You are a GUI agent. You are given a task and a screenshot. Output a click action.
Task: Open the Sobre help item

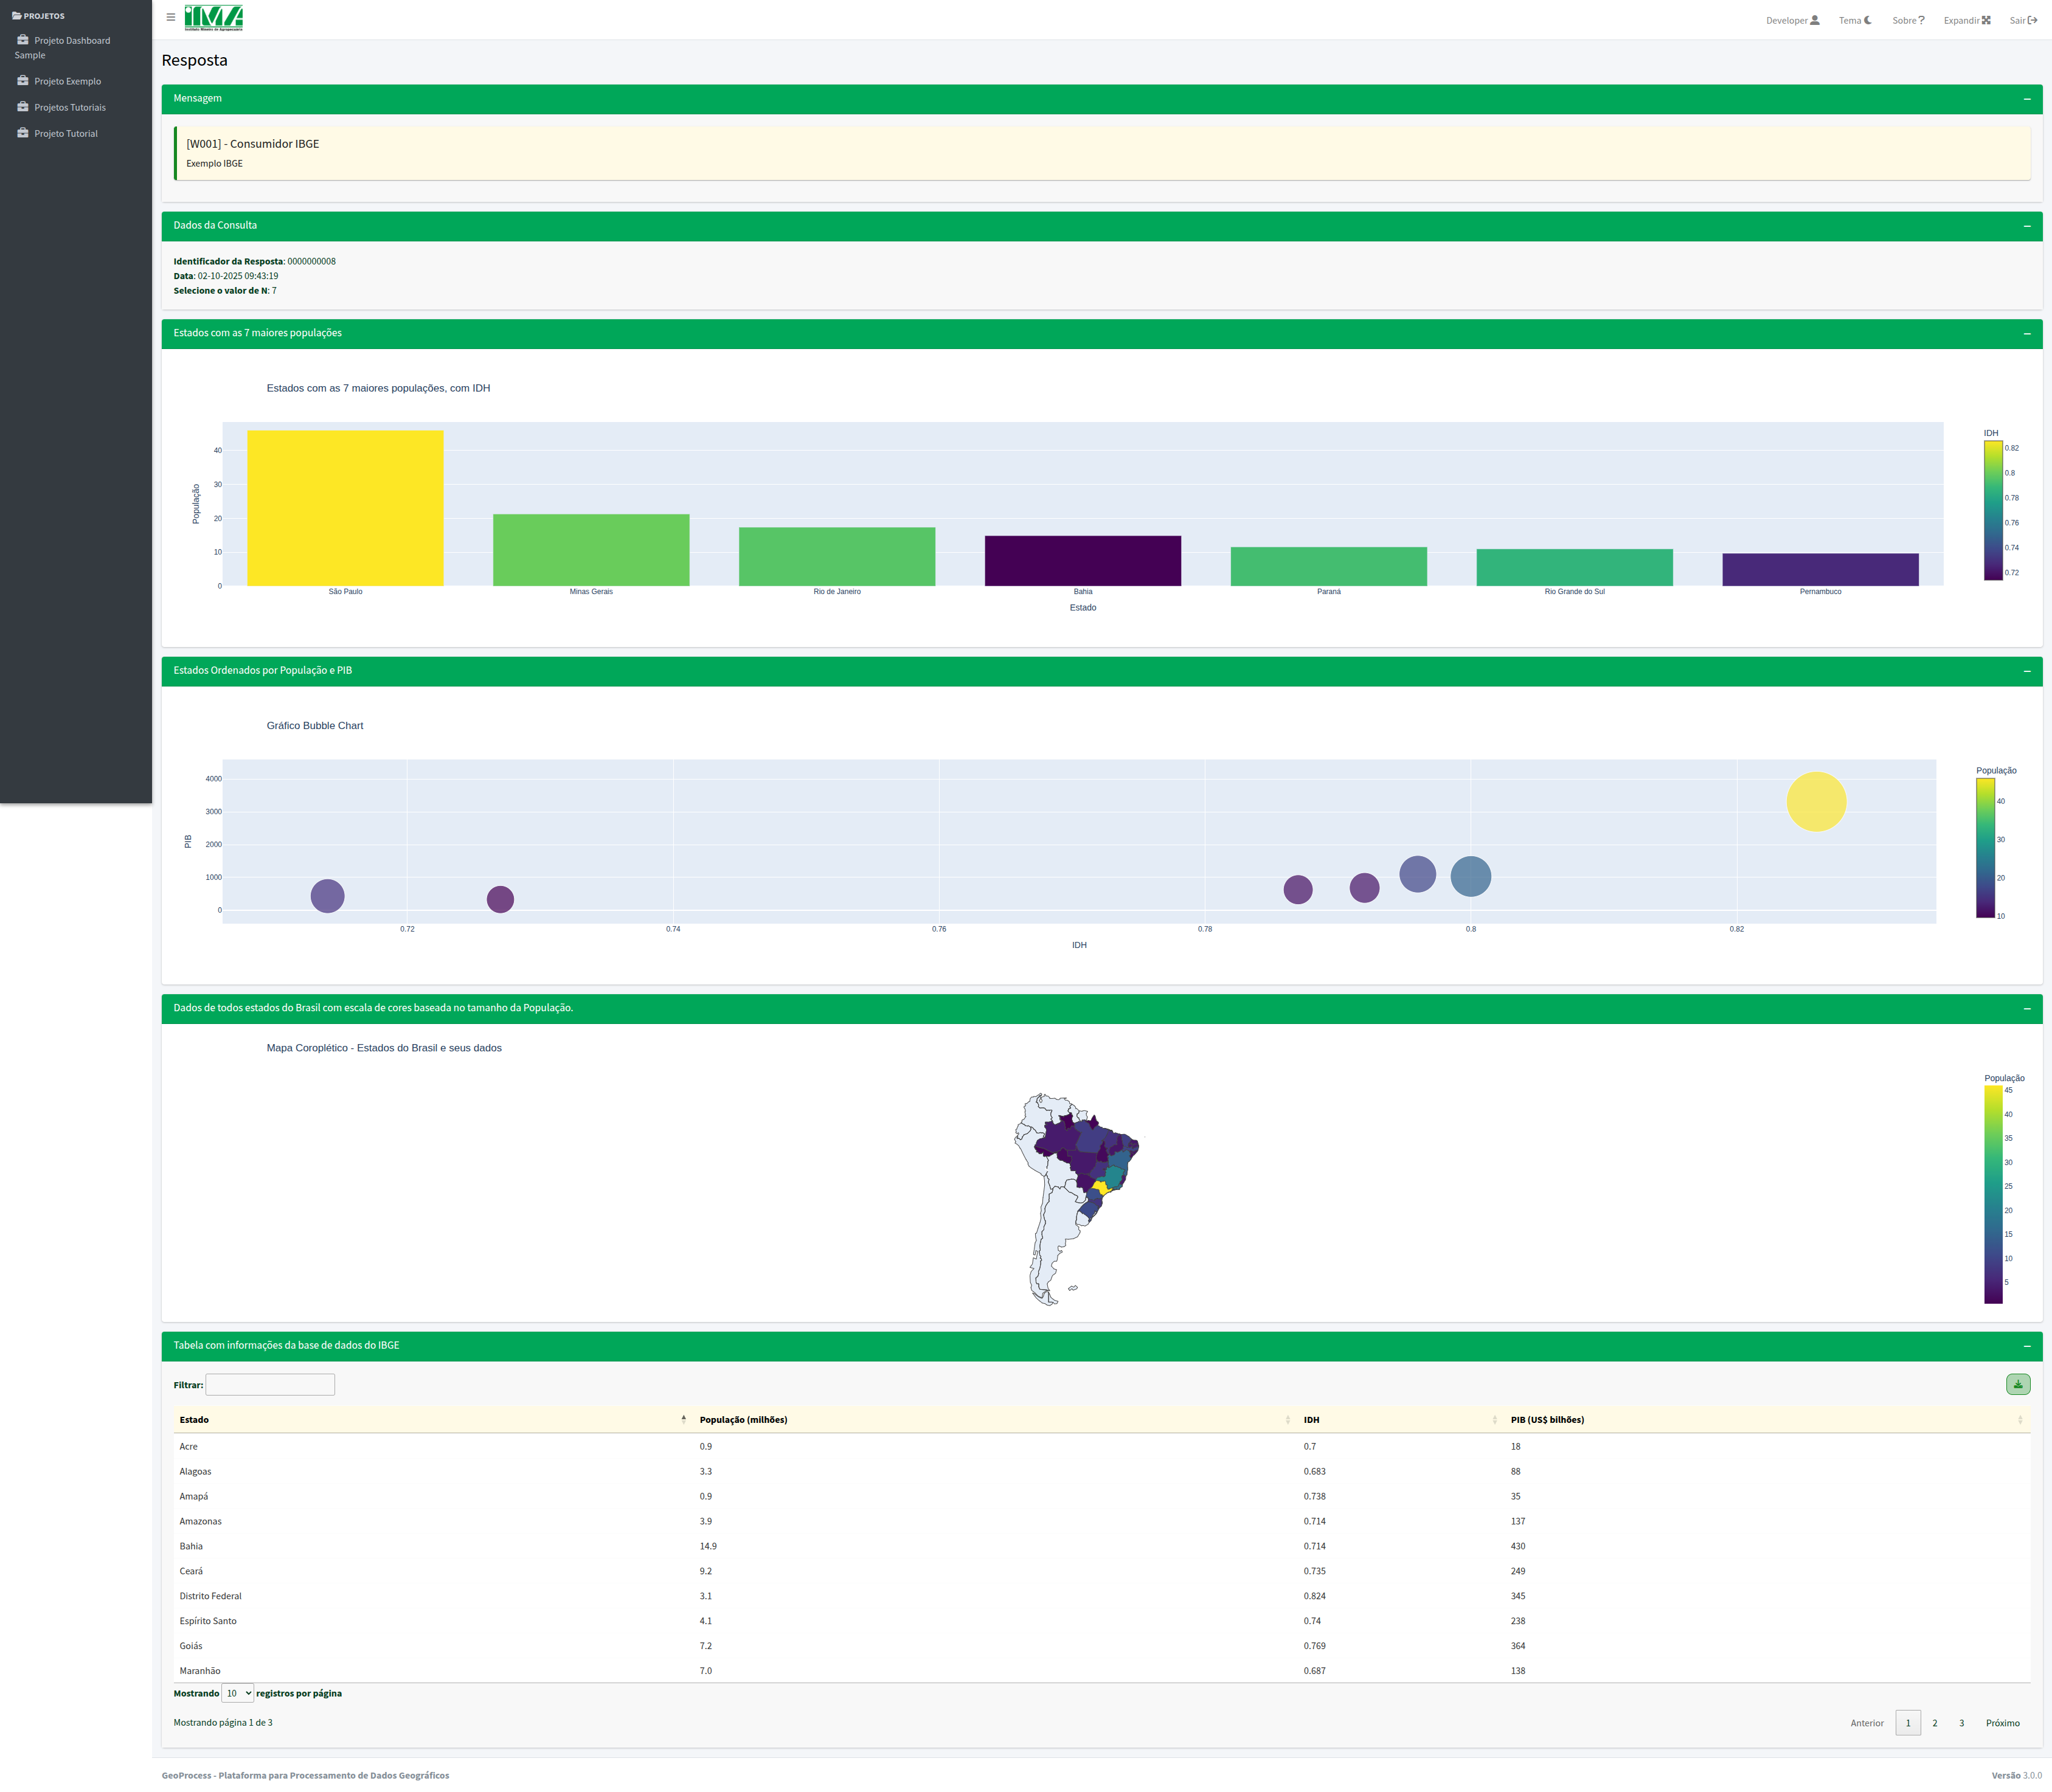coord(1908,20)
